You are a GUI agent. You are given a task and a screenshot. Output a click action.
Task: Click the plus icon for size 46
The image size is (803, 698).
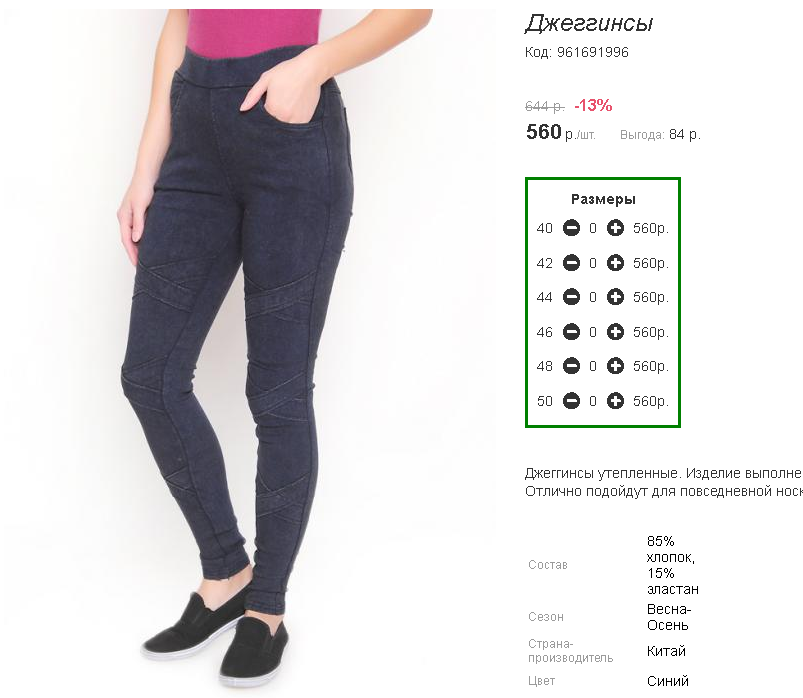pyautogui.click(x=615, y=332)
